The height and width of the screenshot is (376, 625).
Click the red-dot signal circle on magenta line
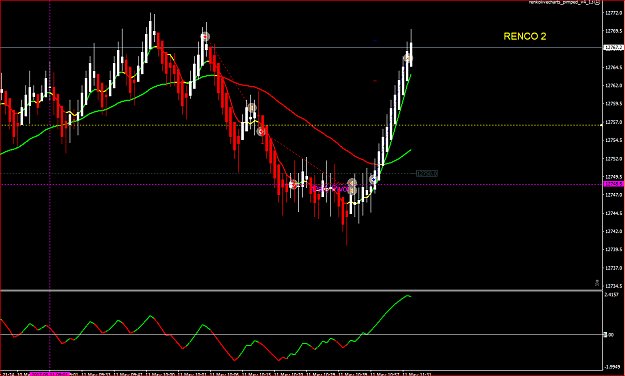[x=293, y=185]
